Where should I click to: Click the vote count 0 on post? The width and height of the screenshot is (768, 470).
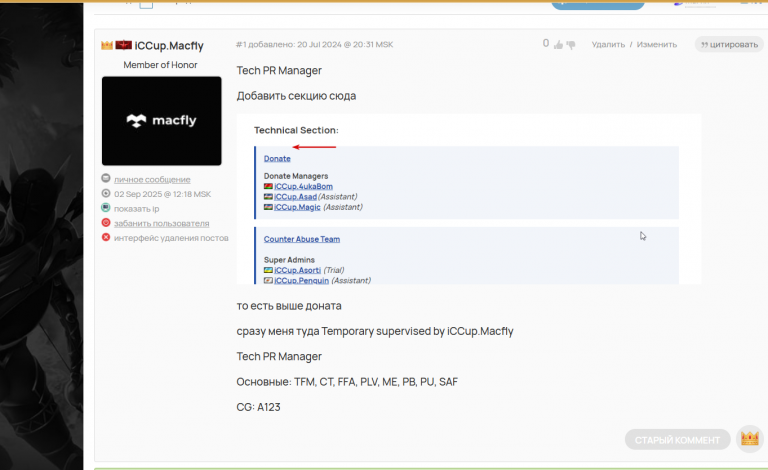[546, 44]
